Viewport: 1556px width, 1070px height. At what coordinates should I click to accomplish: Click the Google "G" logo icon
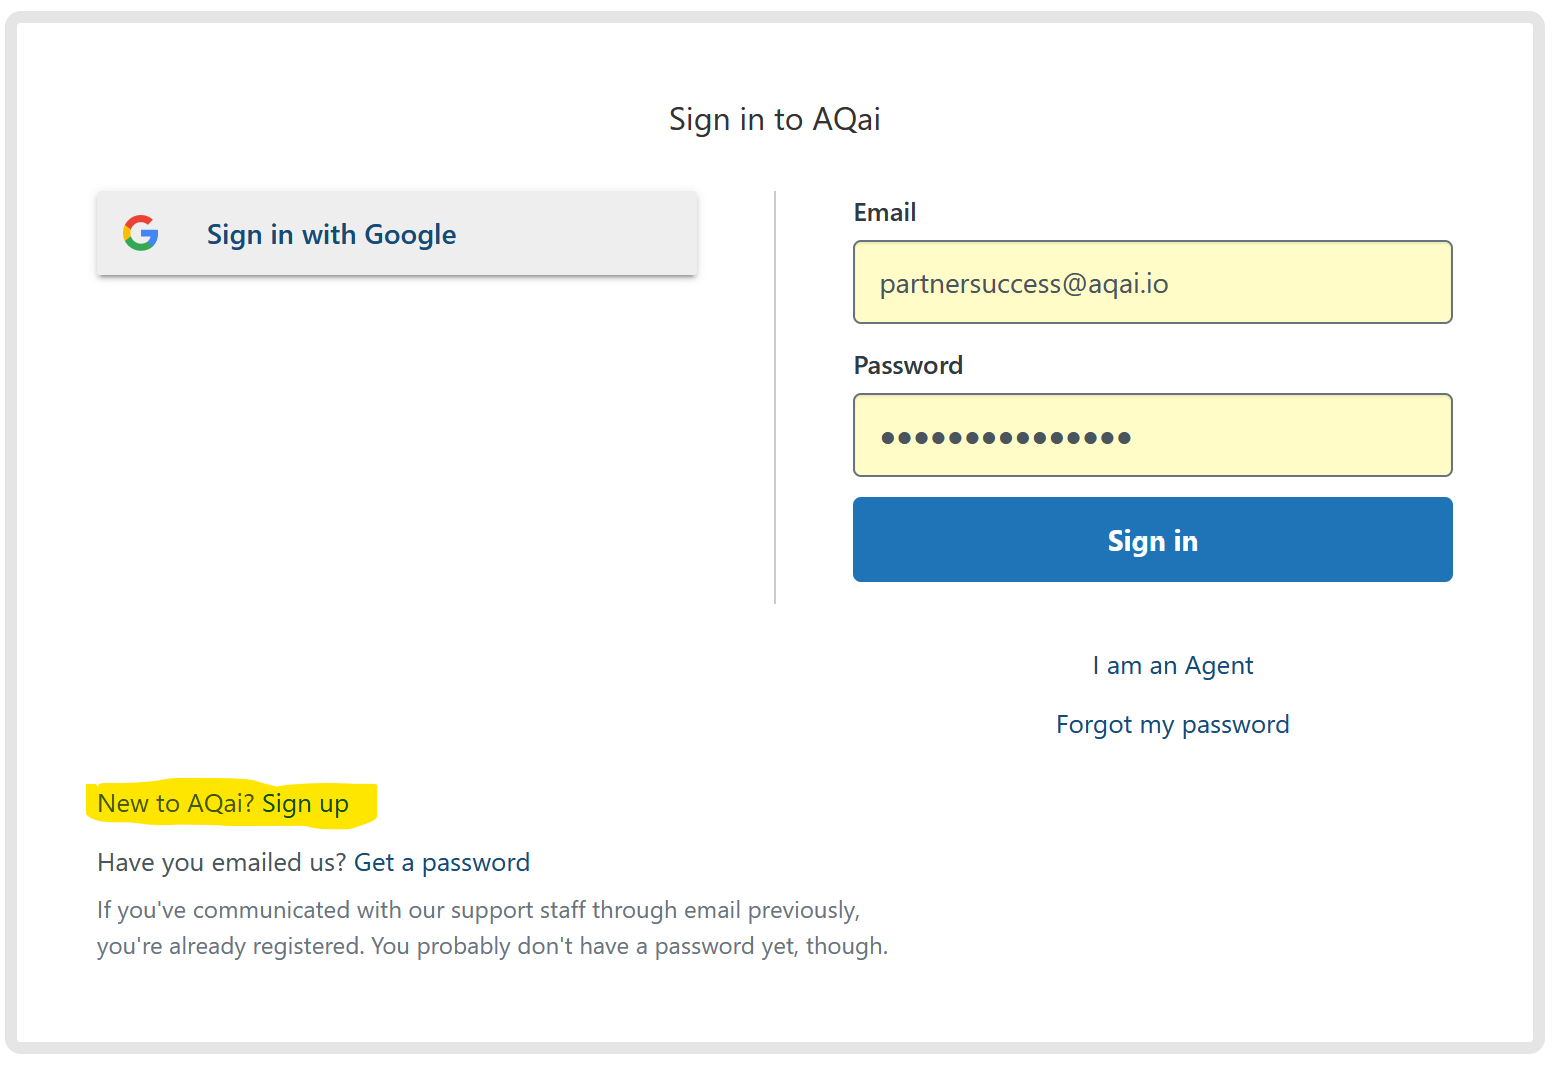[141, 233]
